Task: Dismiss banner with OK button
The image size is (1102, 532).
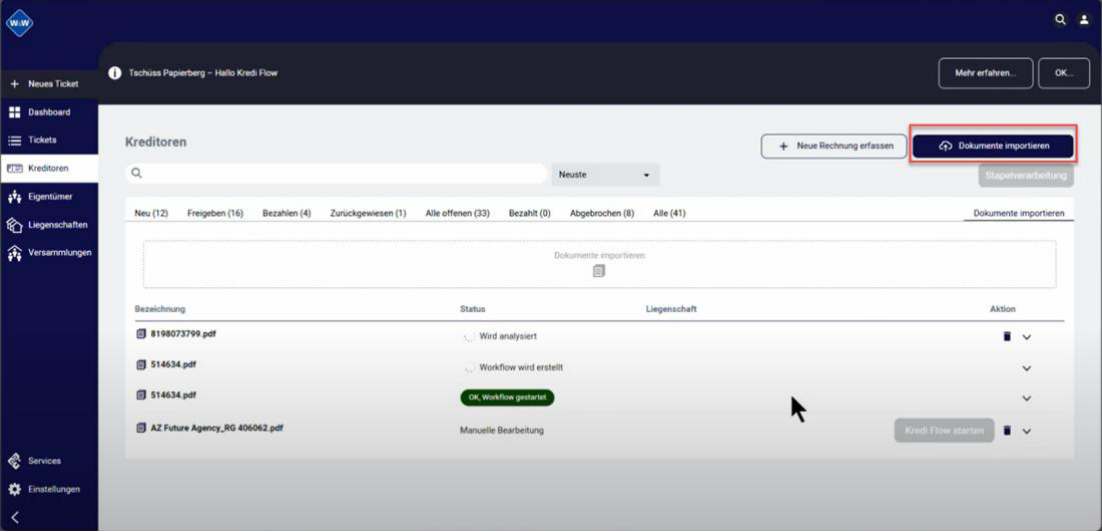Action: click(1063, 73)
